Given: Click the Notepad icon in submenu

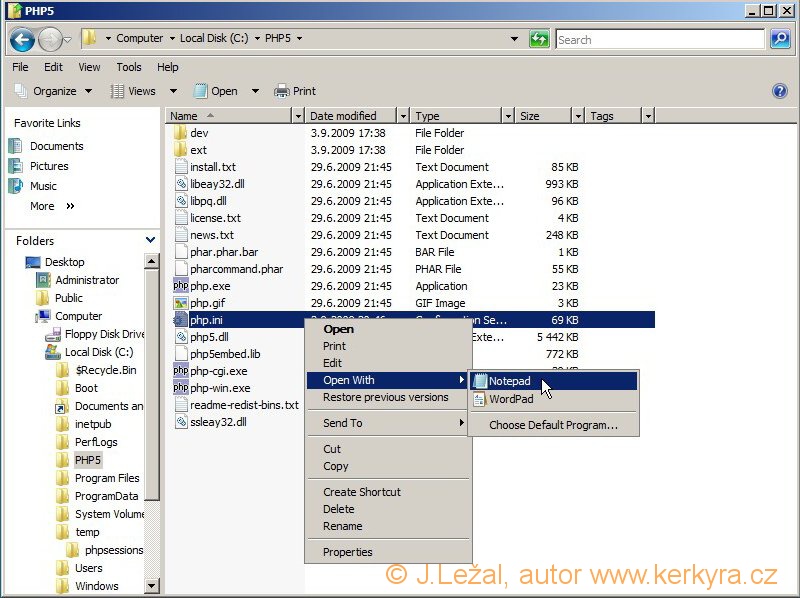Looking at the screenshot, I should click(479, 381).
